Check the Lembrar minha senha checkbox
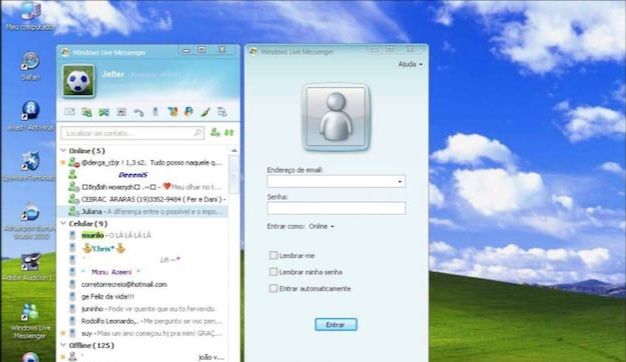626x362 pixels. 273,272
